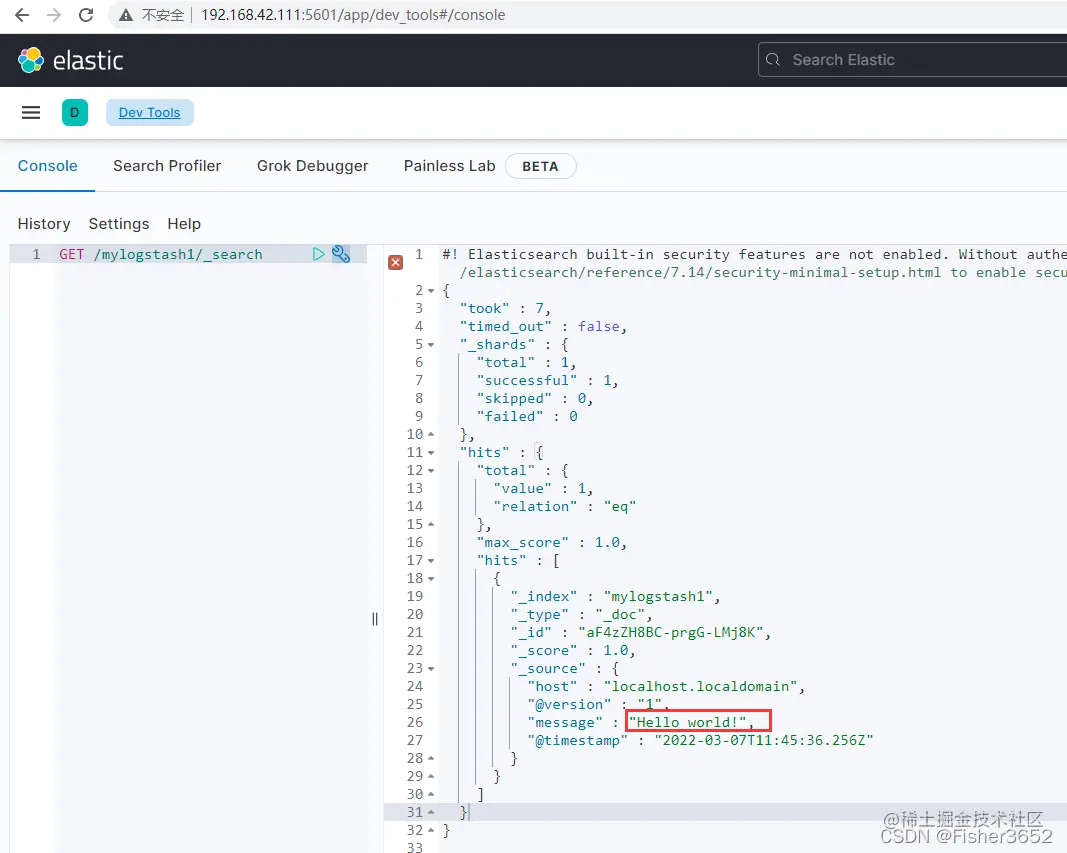Collapse the fold arrow on line 2
This screenshot has height=853, width=1067.
[x=431, y=291]
